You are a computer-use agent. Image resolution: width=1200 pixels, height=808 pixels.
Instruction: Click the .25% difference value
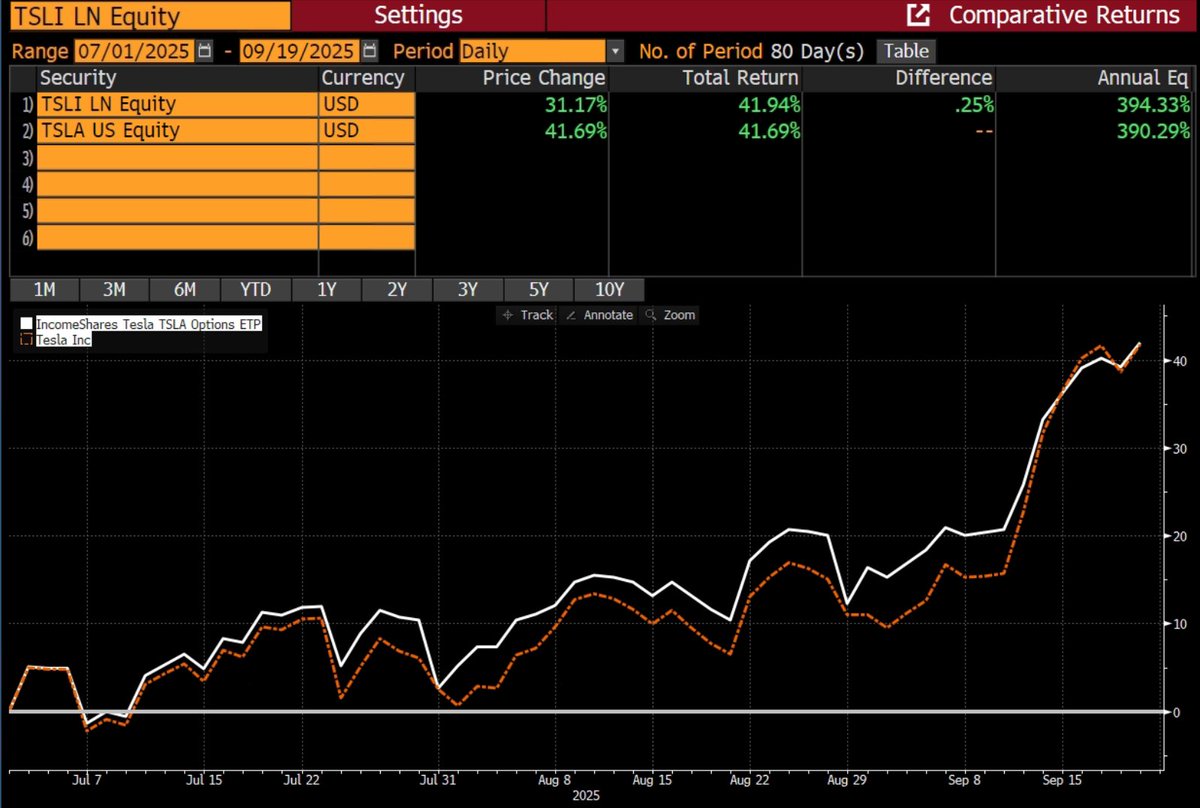click(x=972, y=104)
